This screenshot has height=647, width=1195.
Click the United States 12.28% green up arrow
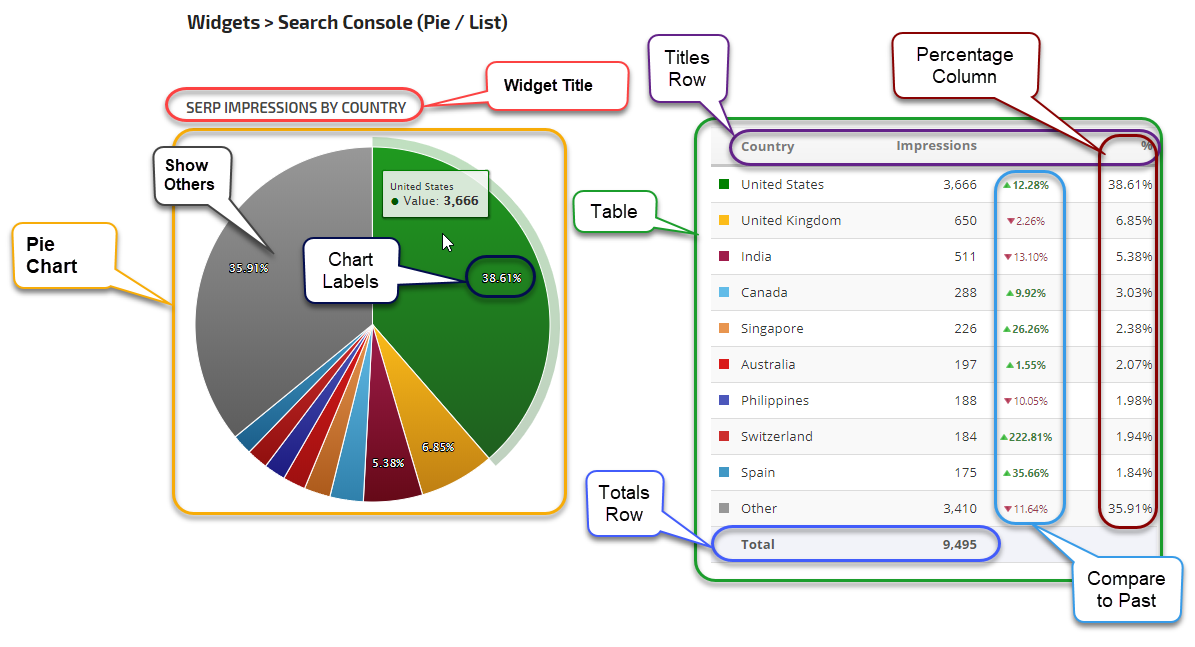[x=1008, y=185]
